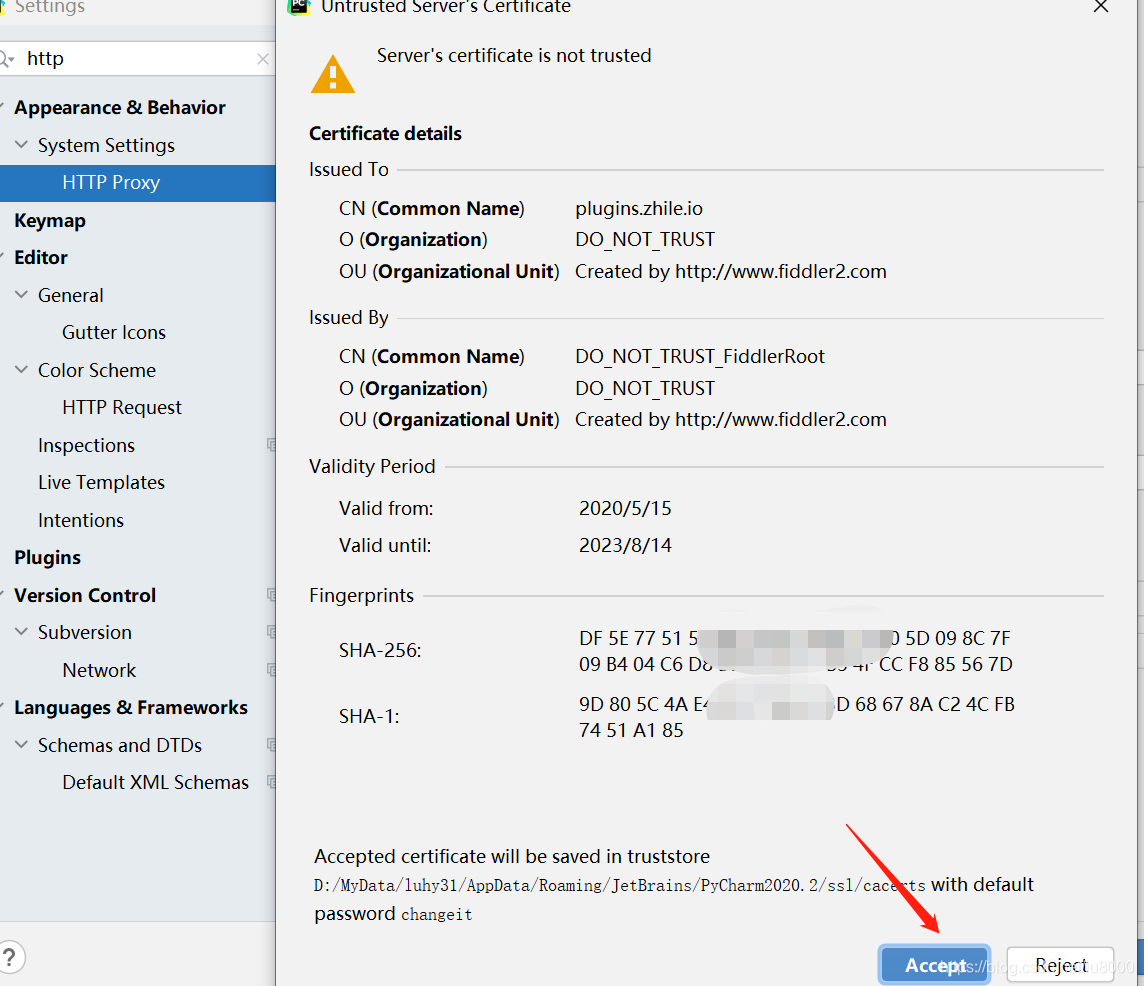Click the Valid until date 2023/8/14
This screenshot has height=986, width=1144.
[x=625, y=545]
